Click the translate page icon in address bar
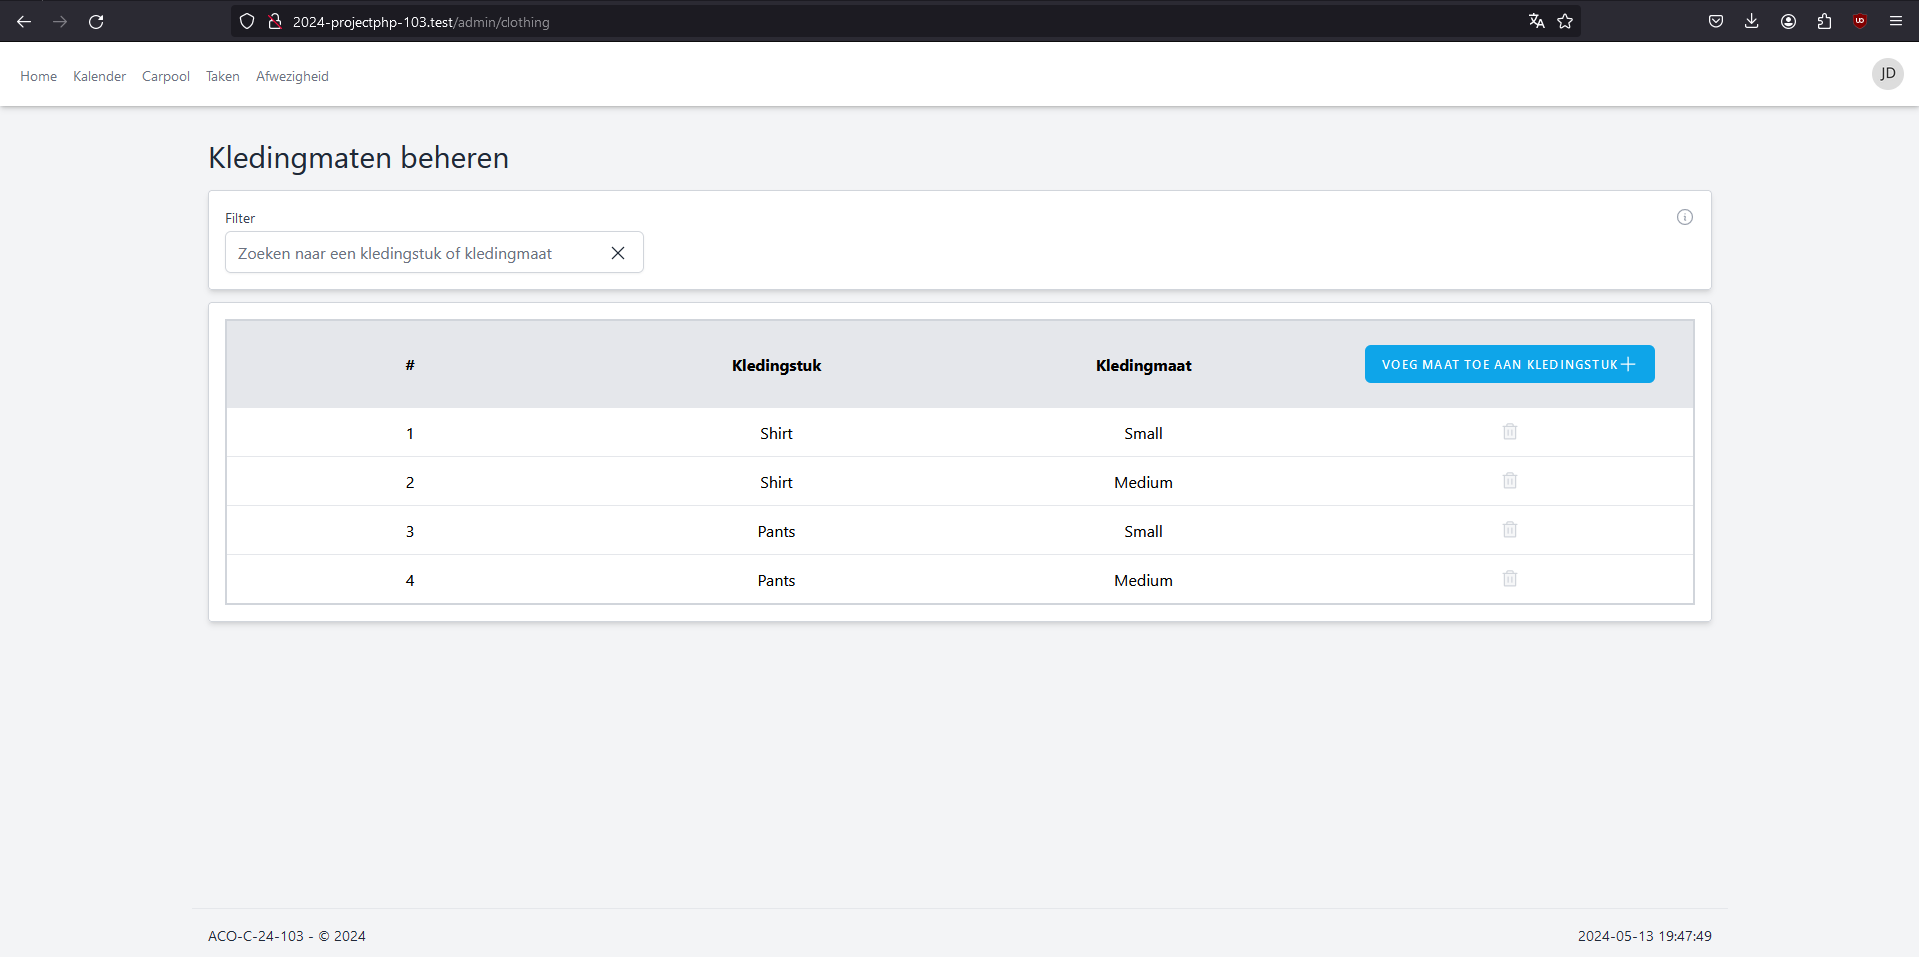1919x957 pixels. 1536,21
